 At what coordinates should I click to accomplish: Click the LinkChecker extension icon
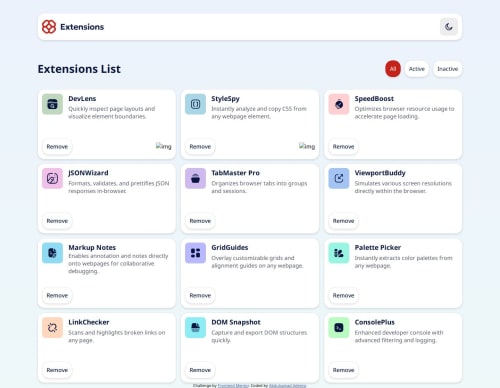52,328
